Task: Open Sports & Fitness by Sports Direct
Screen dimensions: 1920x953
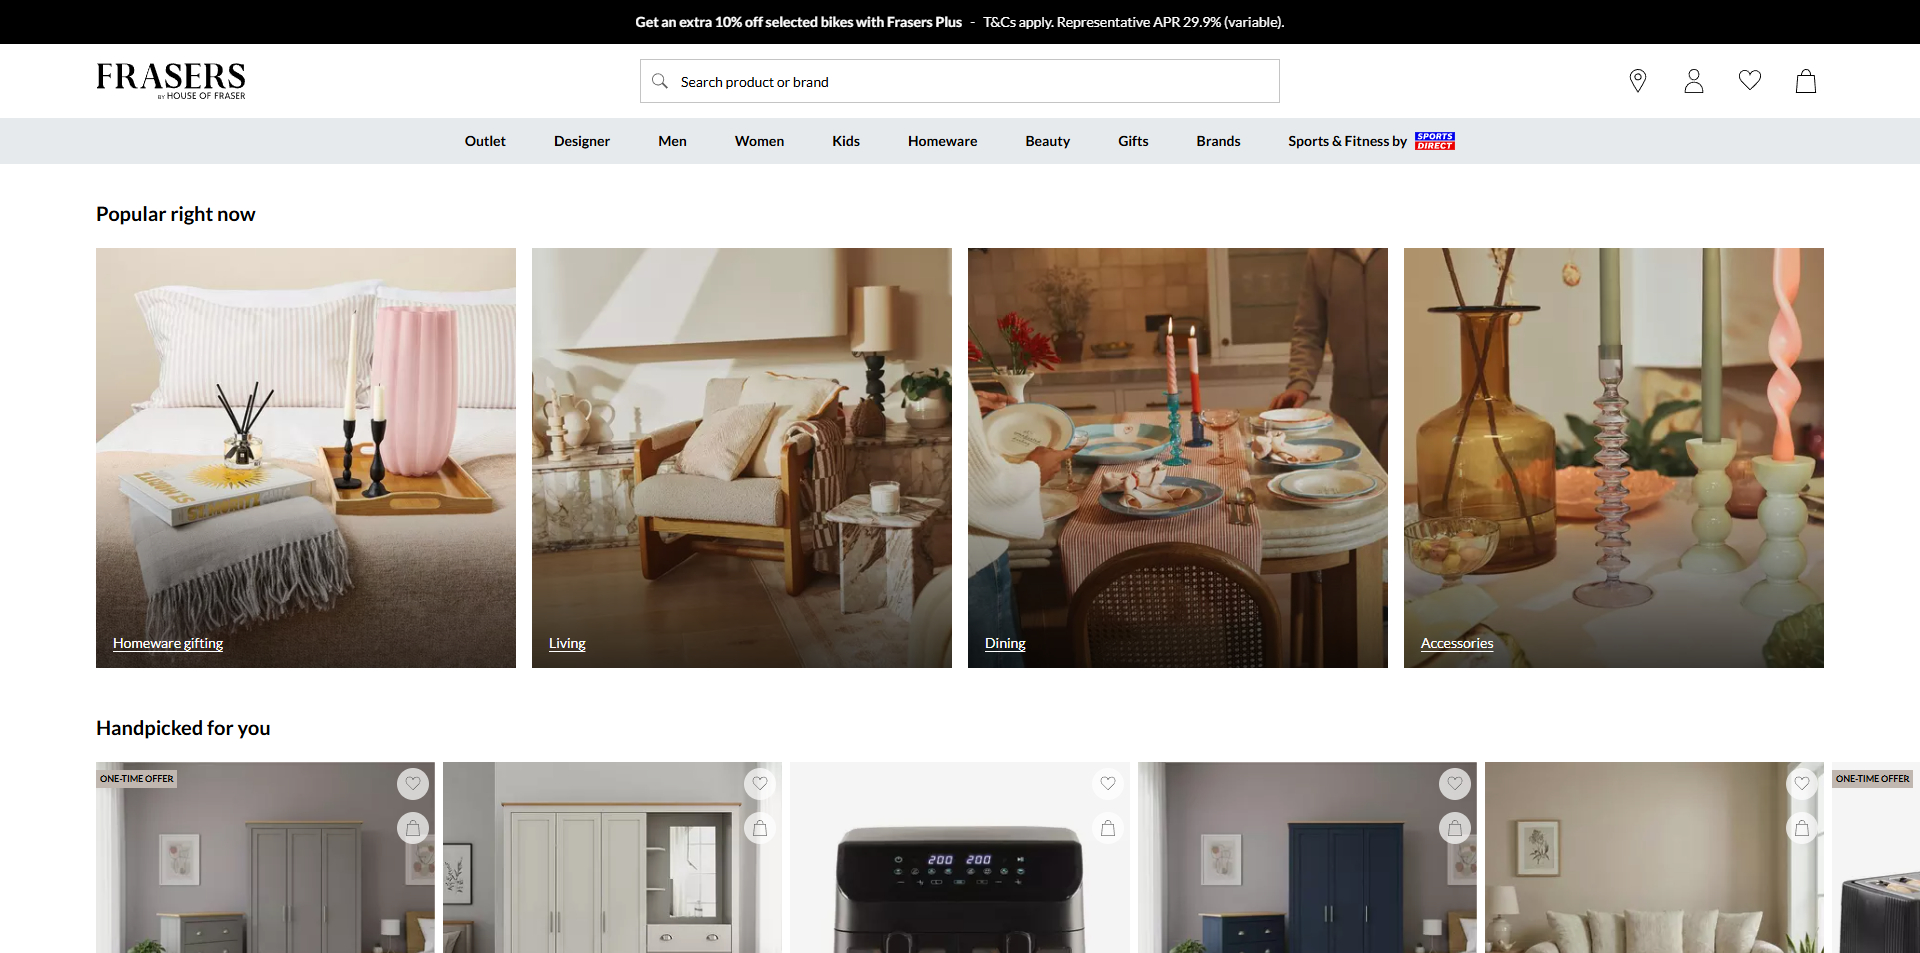Action: point(1370,141)
